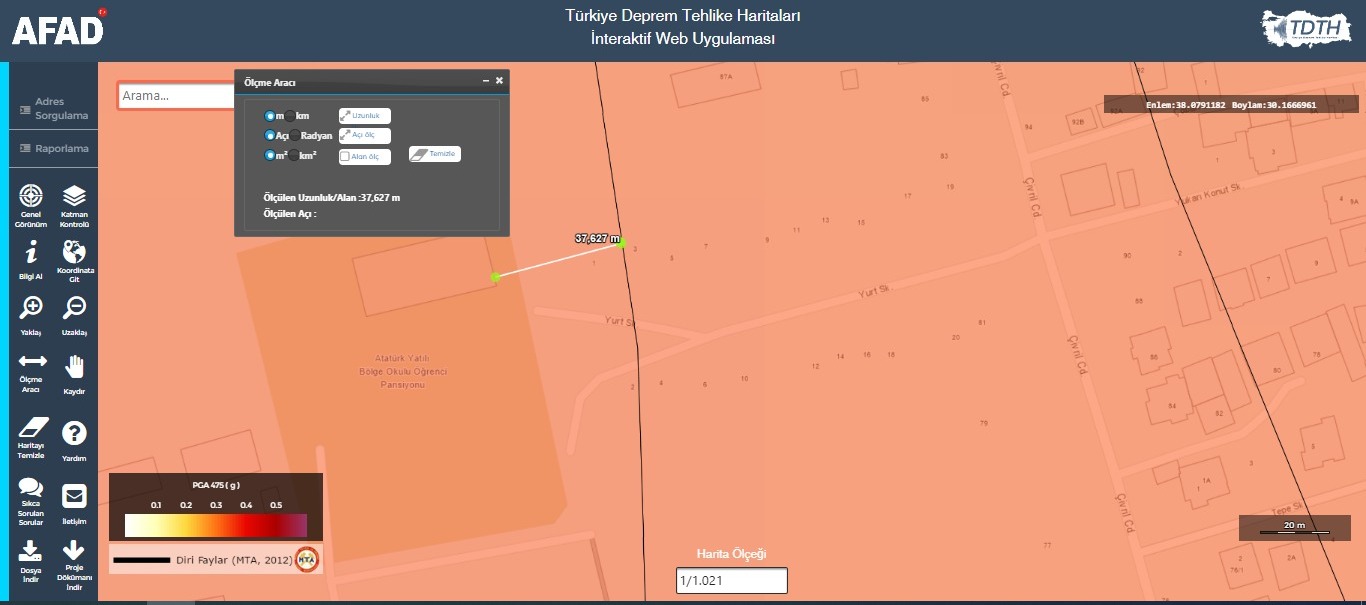Viewport: 1366px width, 605px height.
Task: Click the Arama search field
Action: point(177,95)
